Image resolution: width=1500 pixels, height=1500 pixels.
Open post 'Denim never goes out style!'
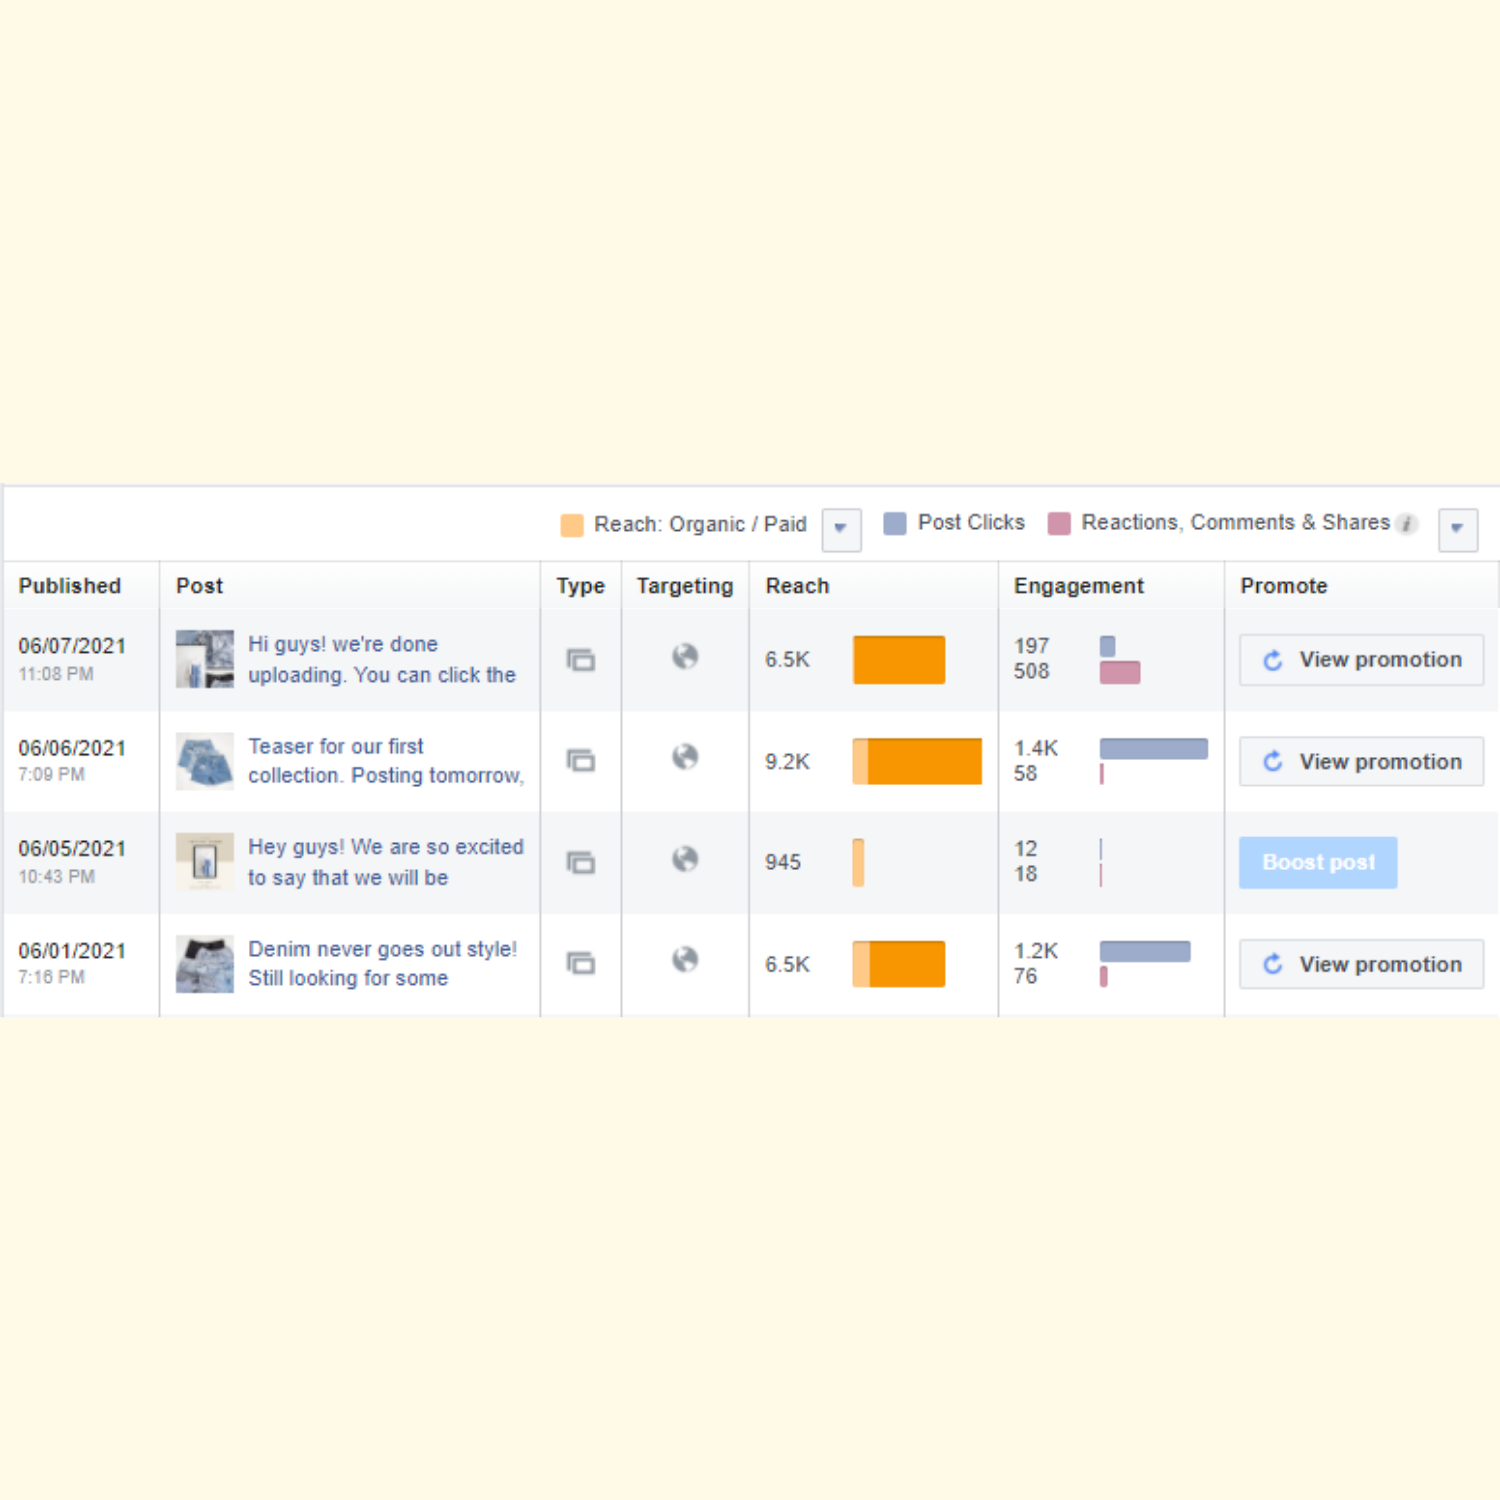383,963
